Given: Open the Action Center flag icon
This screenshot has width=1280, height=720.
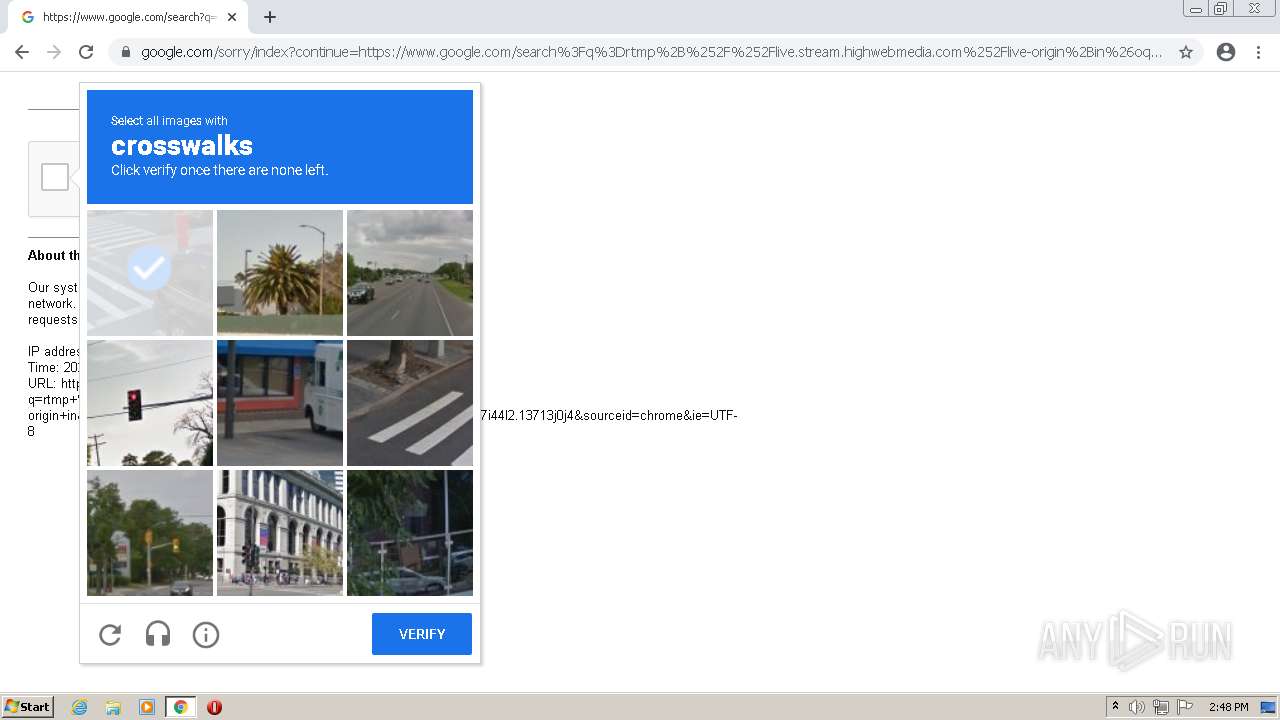Looking at the screenshot, I should point(1185,707).
